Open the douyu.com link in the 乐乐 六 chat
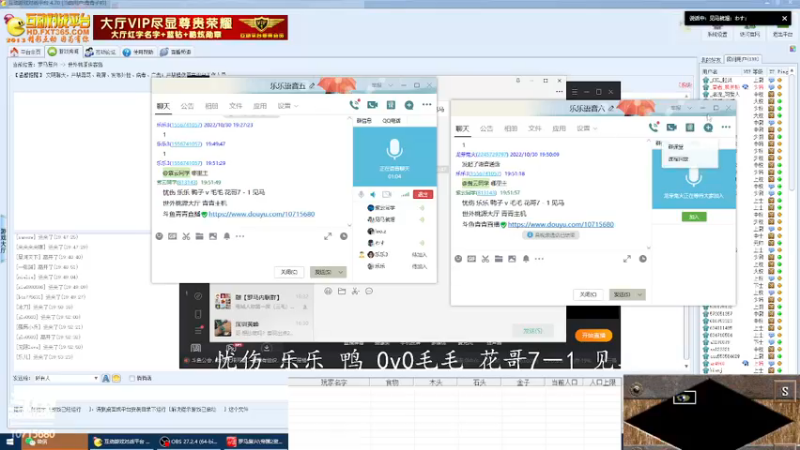Viewport: 800px width, 450px height. (x=561, y=224)
